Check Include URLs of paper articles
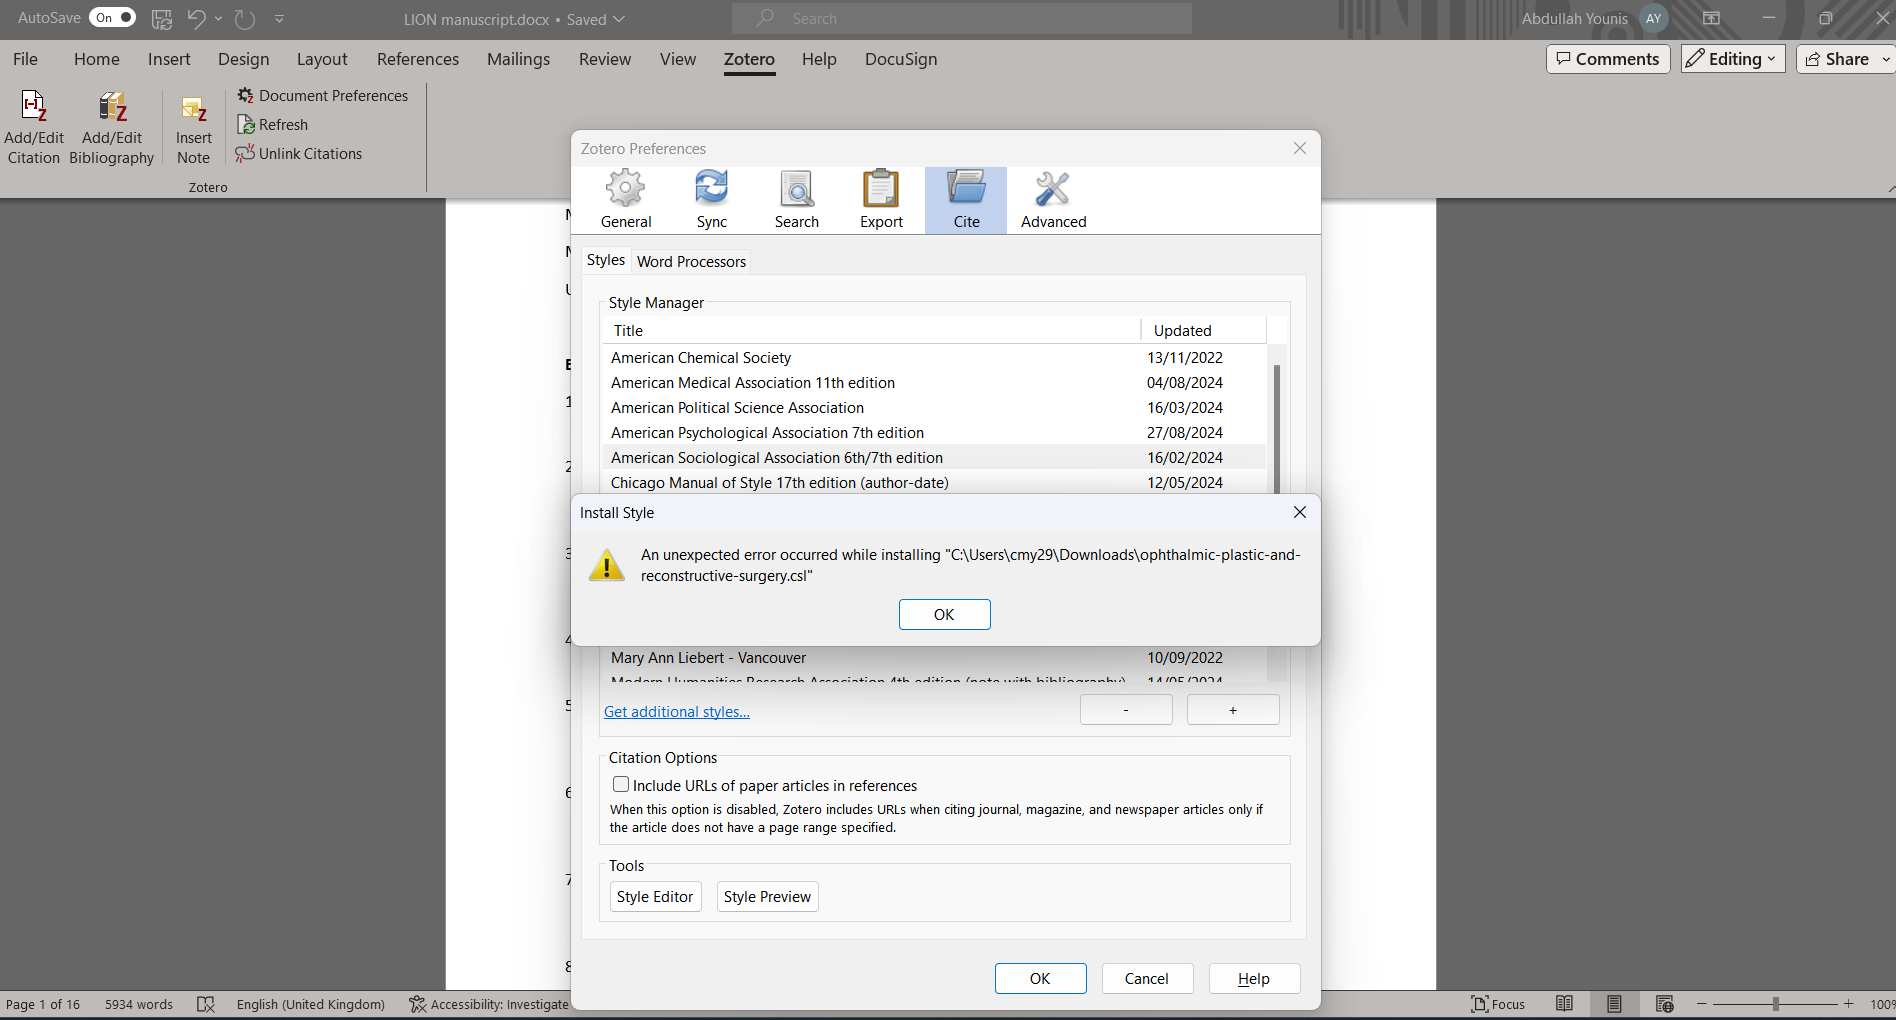 (x=621, y=785)
